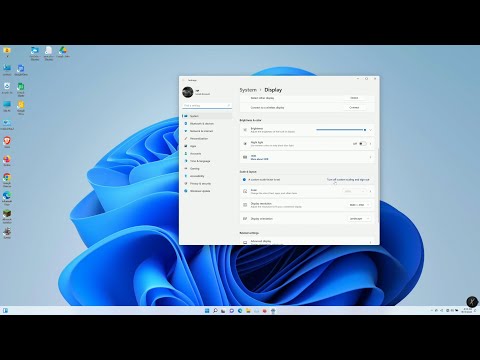Click the taskbar clock and date

(467, 311)
